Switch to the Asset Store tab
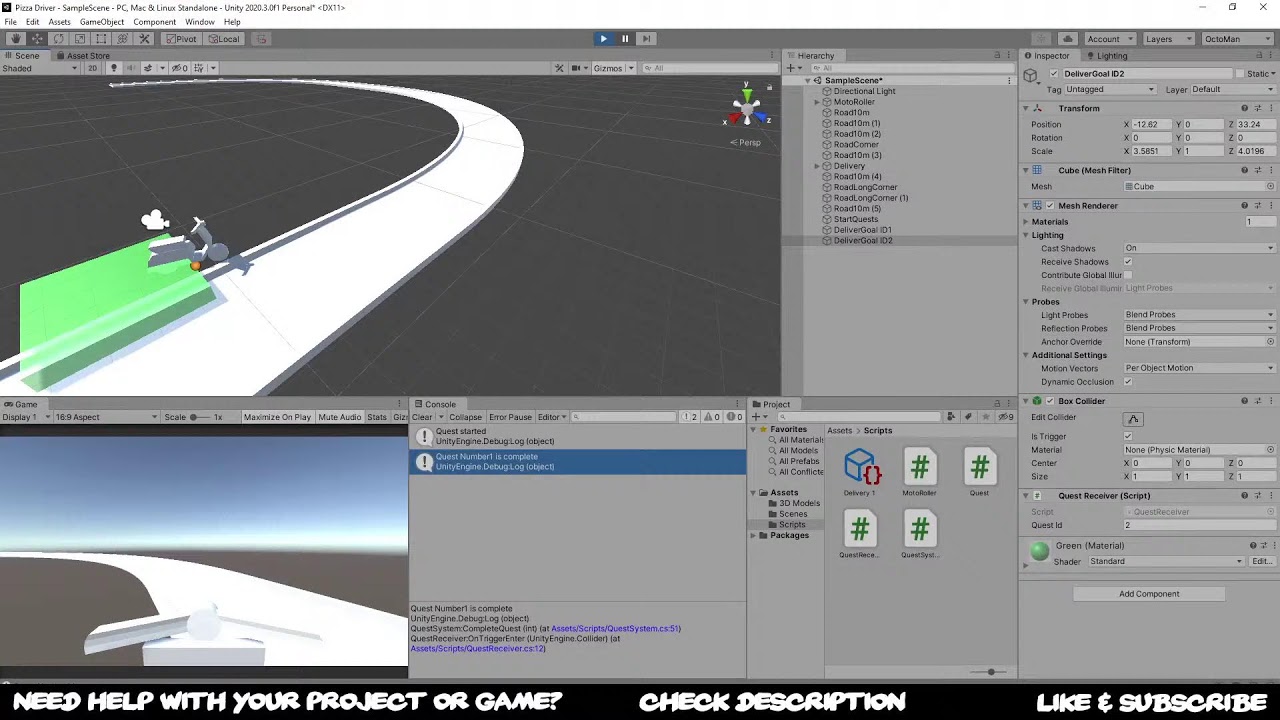The height and width of the screenshot is (720, 1280). click(x=82, y=56)
